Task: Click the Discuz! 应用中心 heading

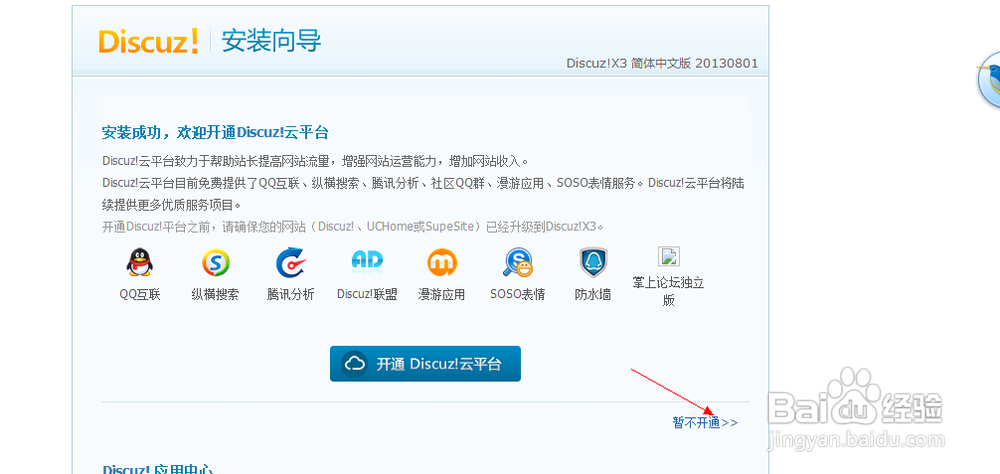Action: (x=158, y=470)
